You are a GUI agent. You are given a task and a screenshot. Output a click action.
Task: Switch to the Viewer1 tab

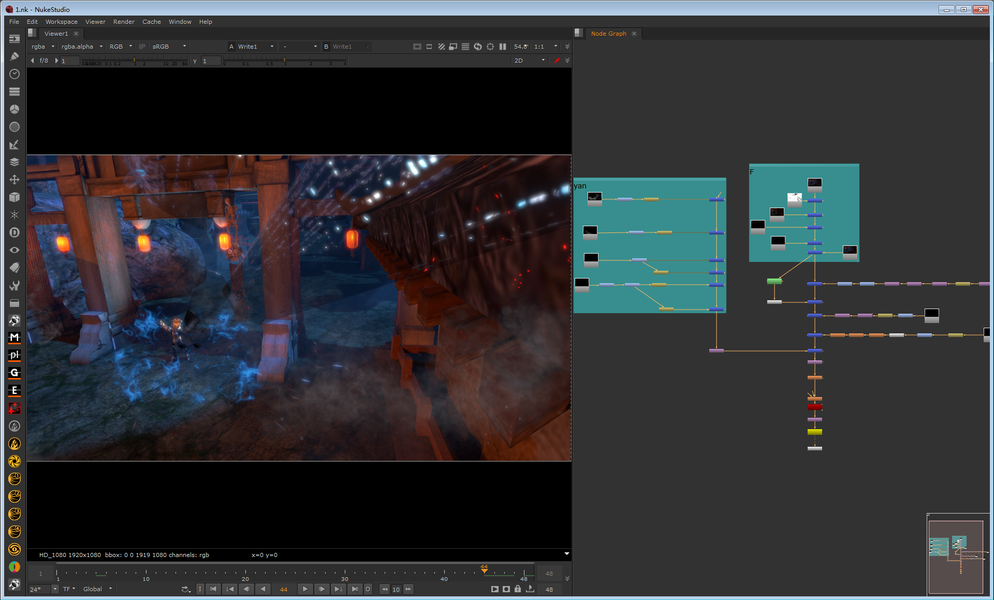point(56,34)
